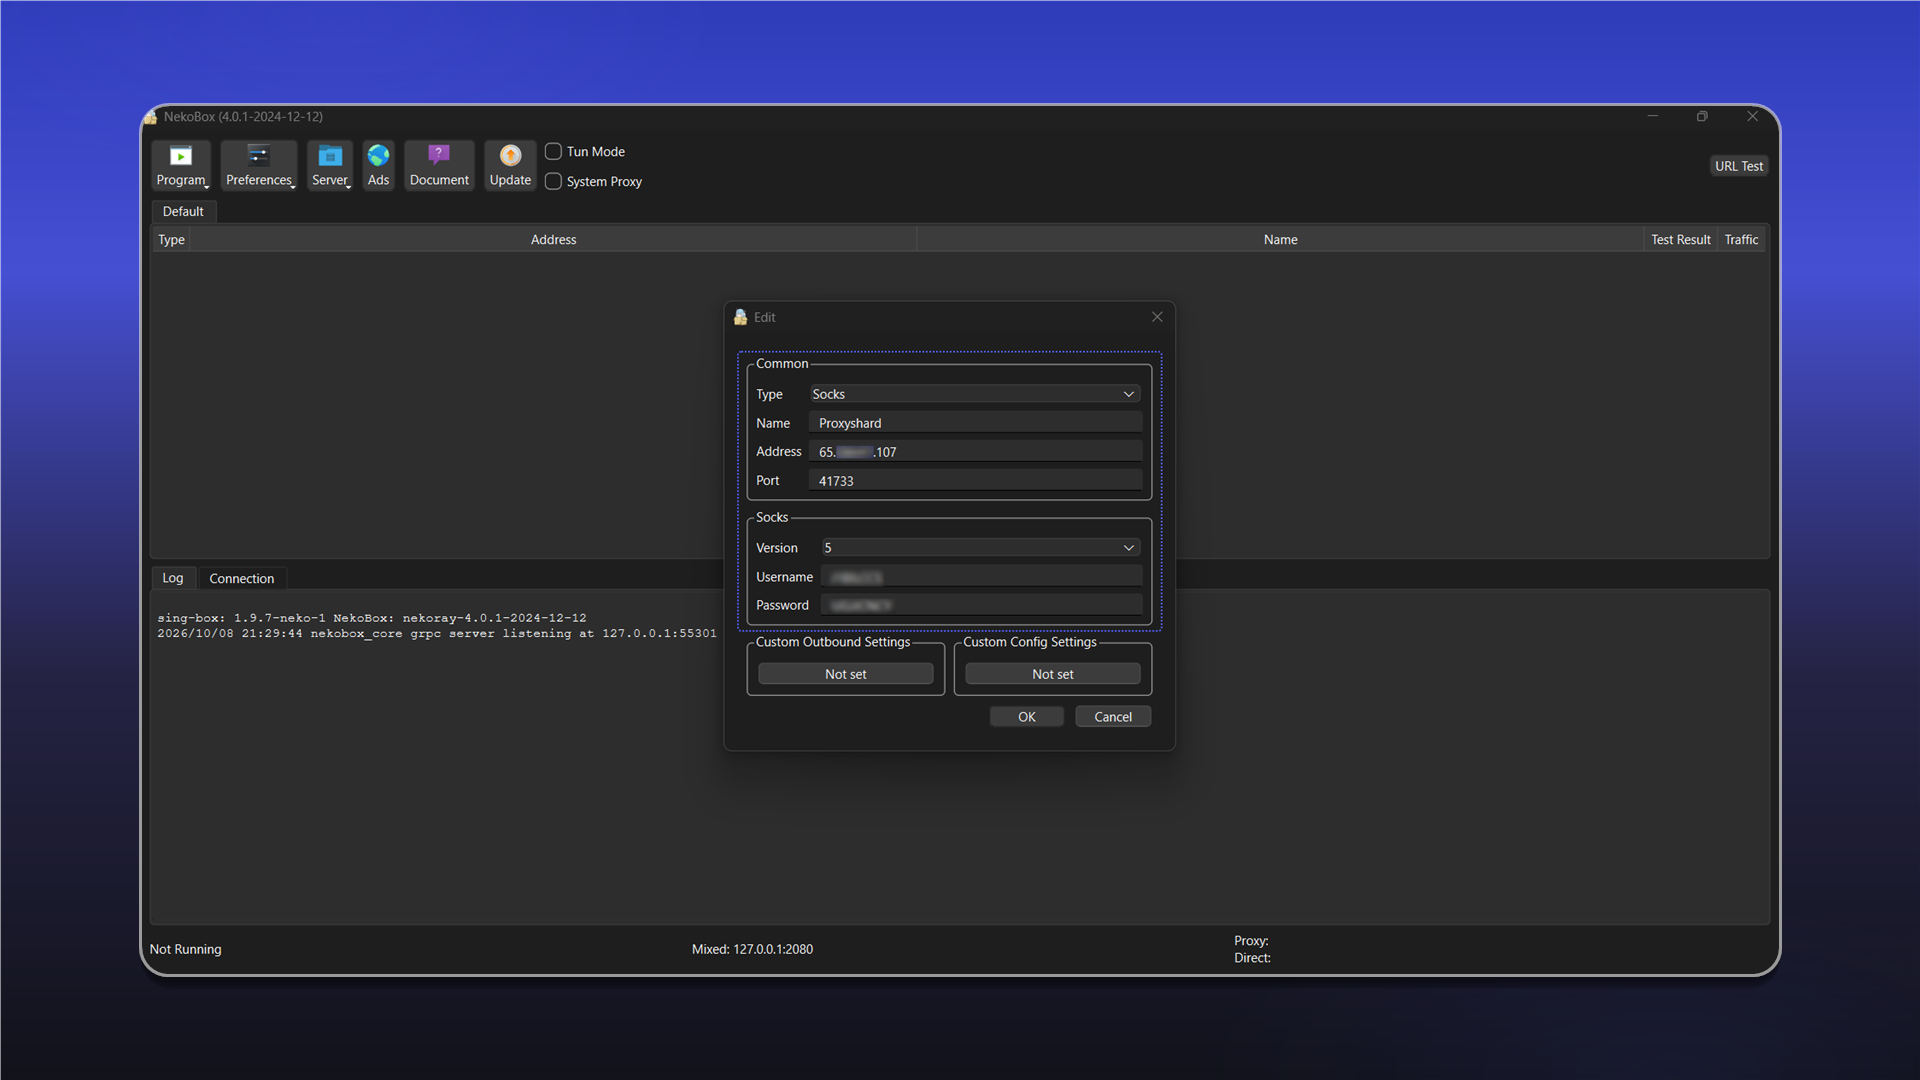Click the Name column header
Image resolution: width=1920 pixels, height=1080 pixels.
click(1280, 240)
